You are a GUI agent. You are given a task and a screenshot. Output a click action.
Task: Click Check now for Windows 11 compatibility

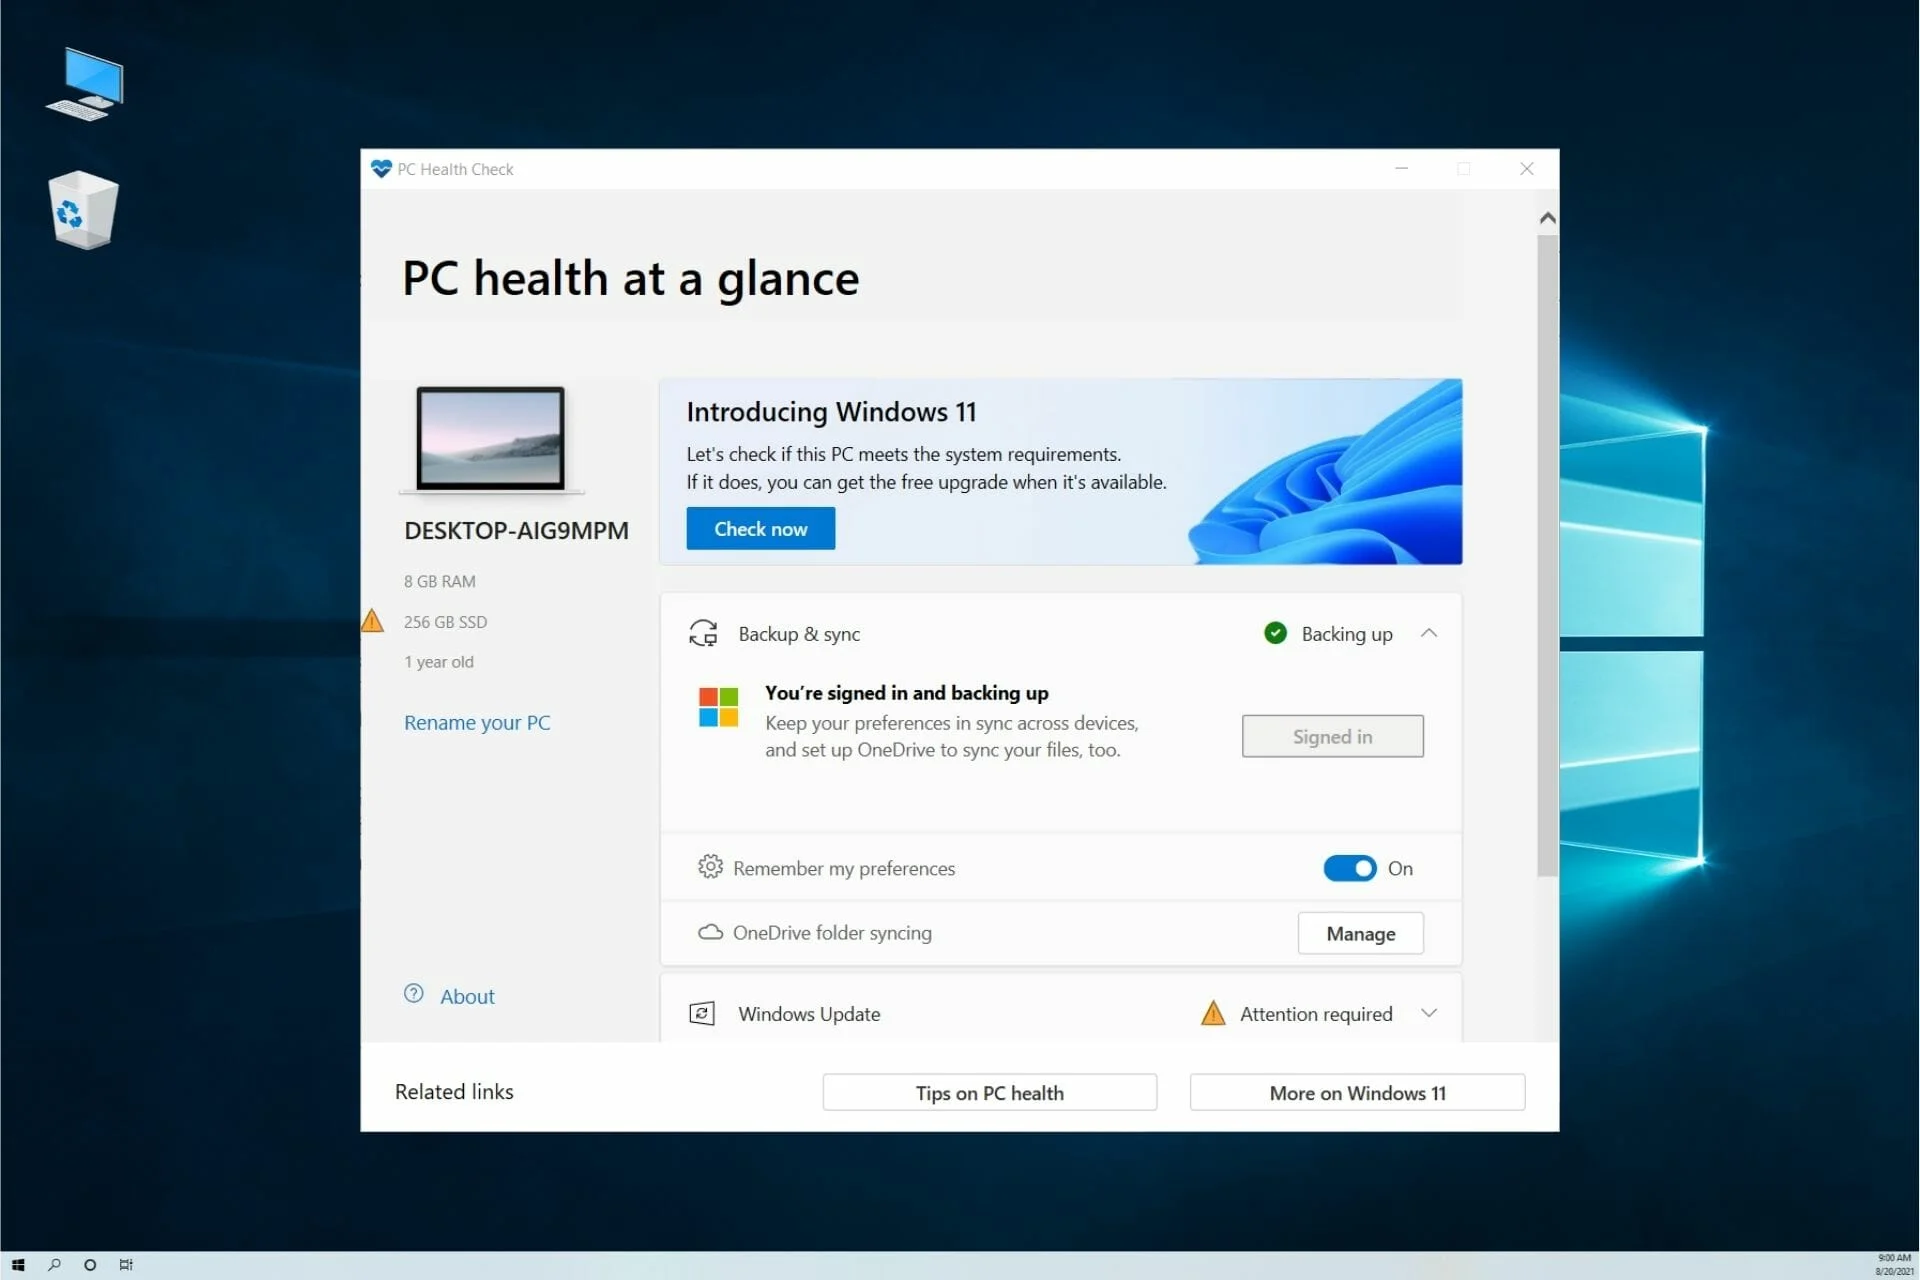761,529
